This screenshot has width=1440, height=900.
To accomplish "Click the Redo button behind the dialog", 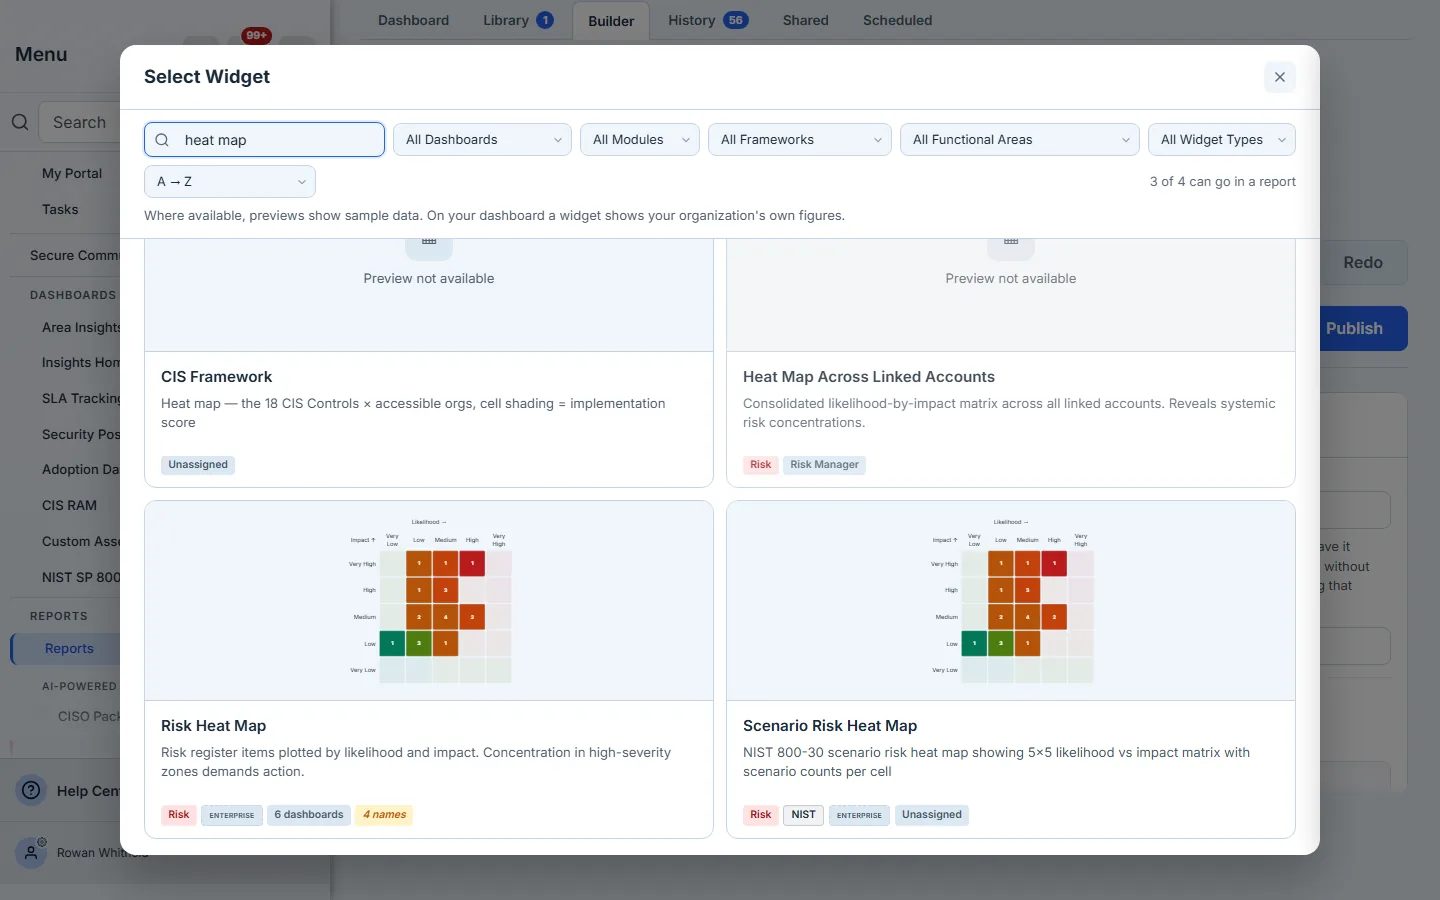I will click(1363, 263).
